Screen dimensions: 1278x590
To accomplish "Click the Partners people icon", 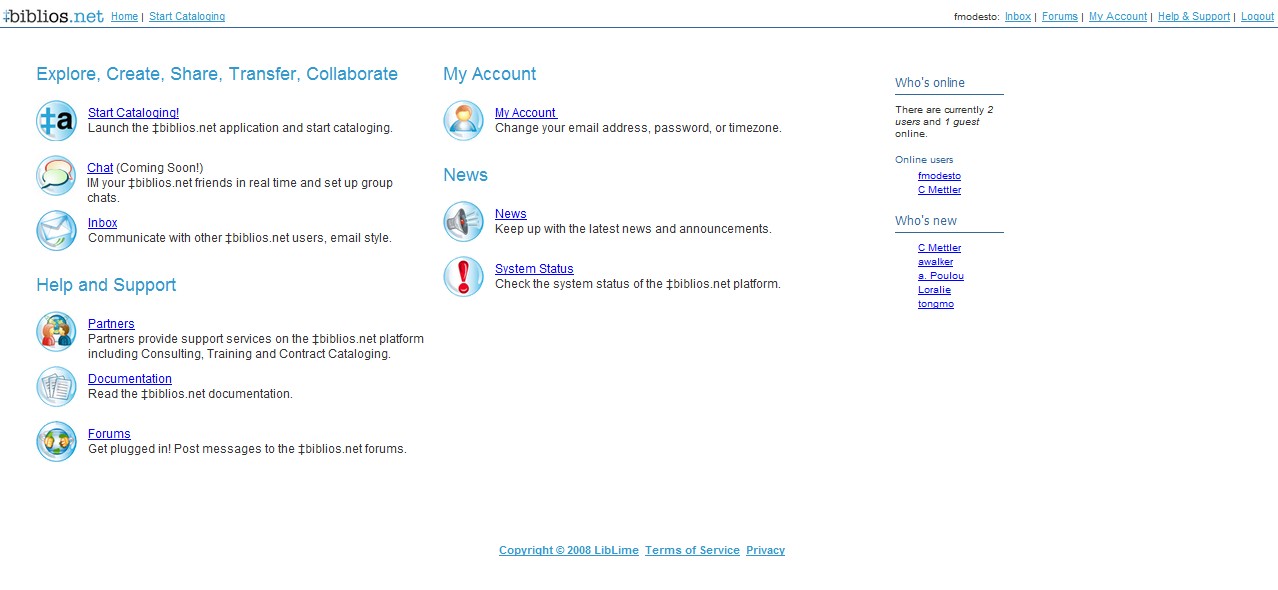I will point(56,332).
